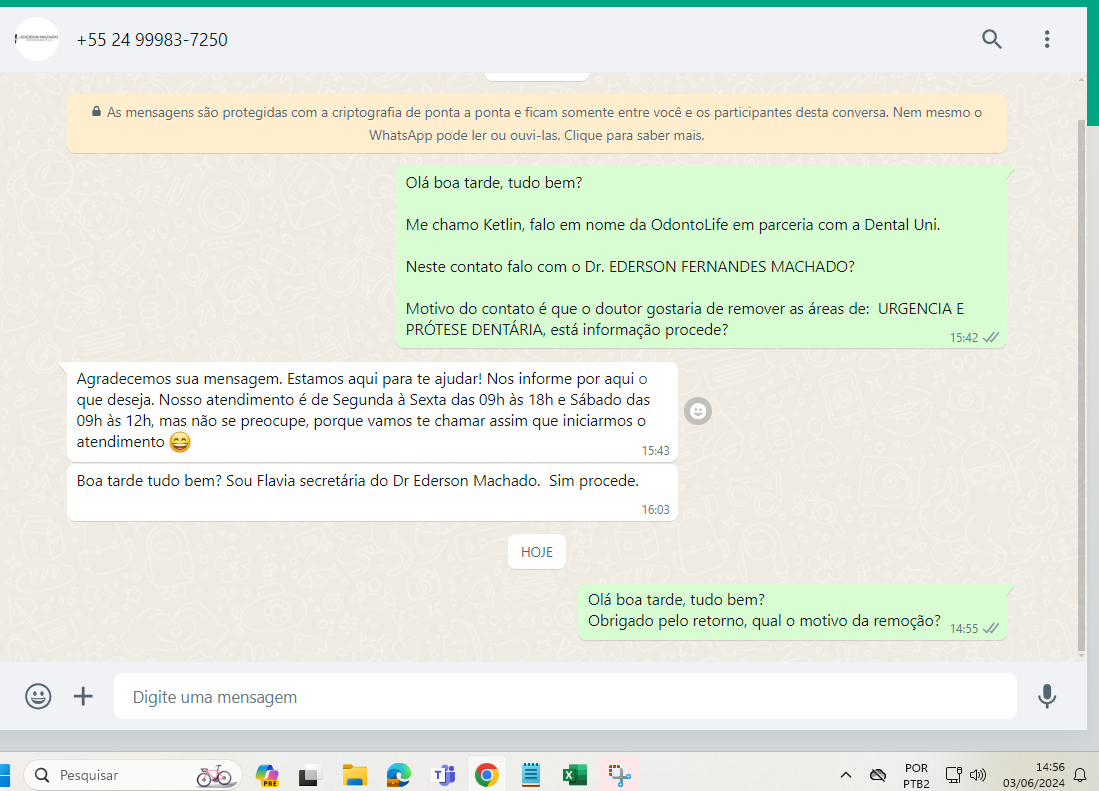1099x791 pixels.
Task: Click the plus attach icon
Action: point(84,696)
